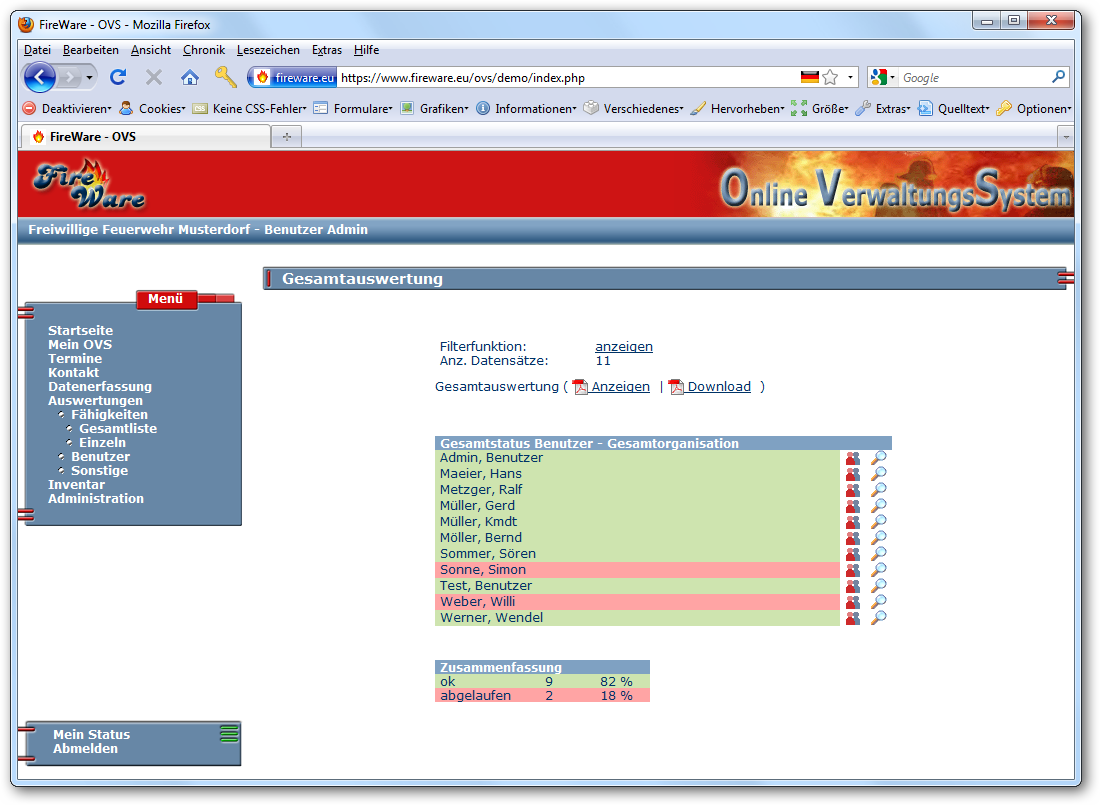Open the Google search engine dropdown
The height and width of the screenshot is (805, 1100).
pos(882,78)
